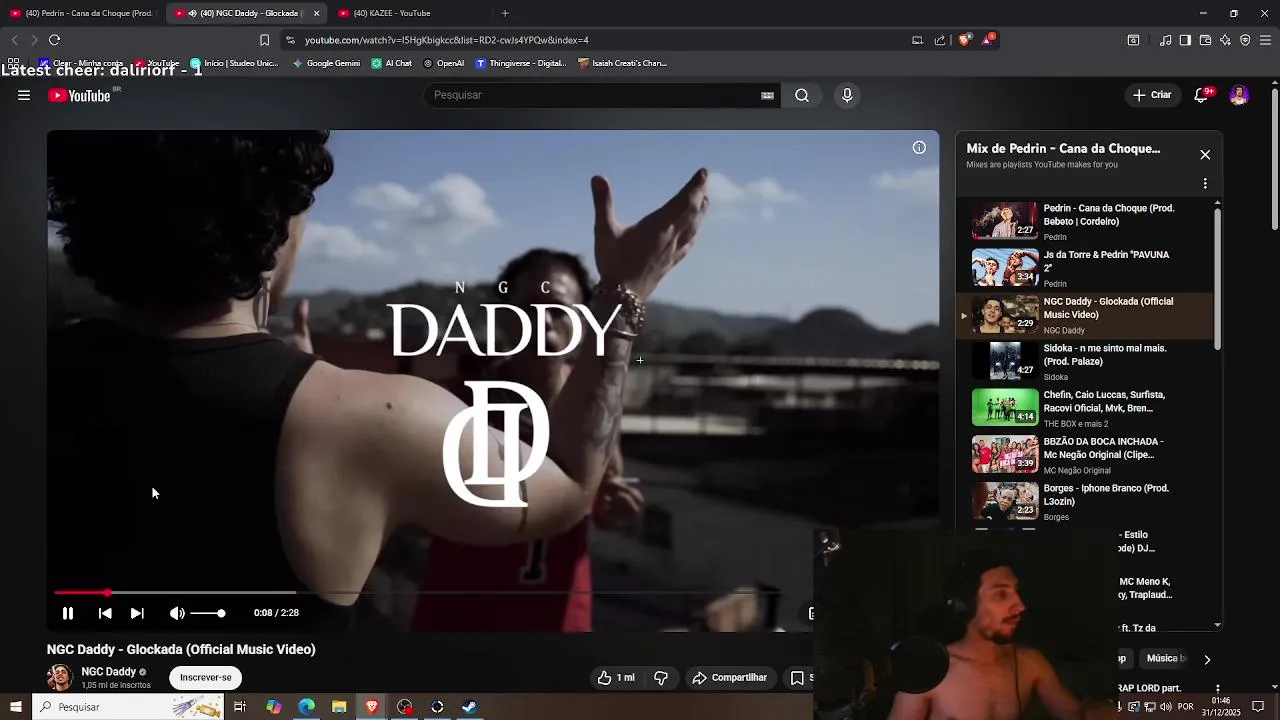Close the NGC Daddy - Glockada tab

(316, 13)
